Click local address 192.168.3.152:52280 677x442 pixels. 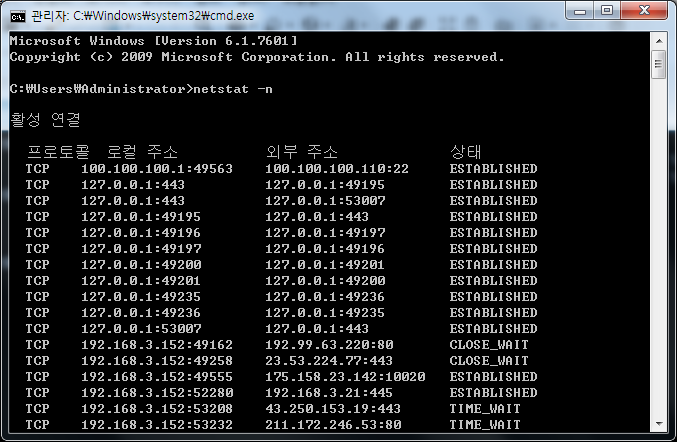157,393
